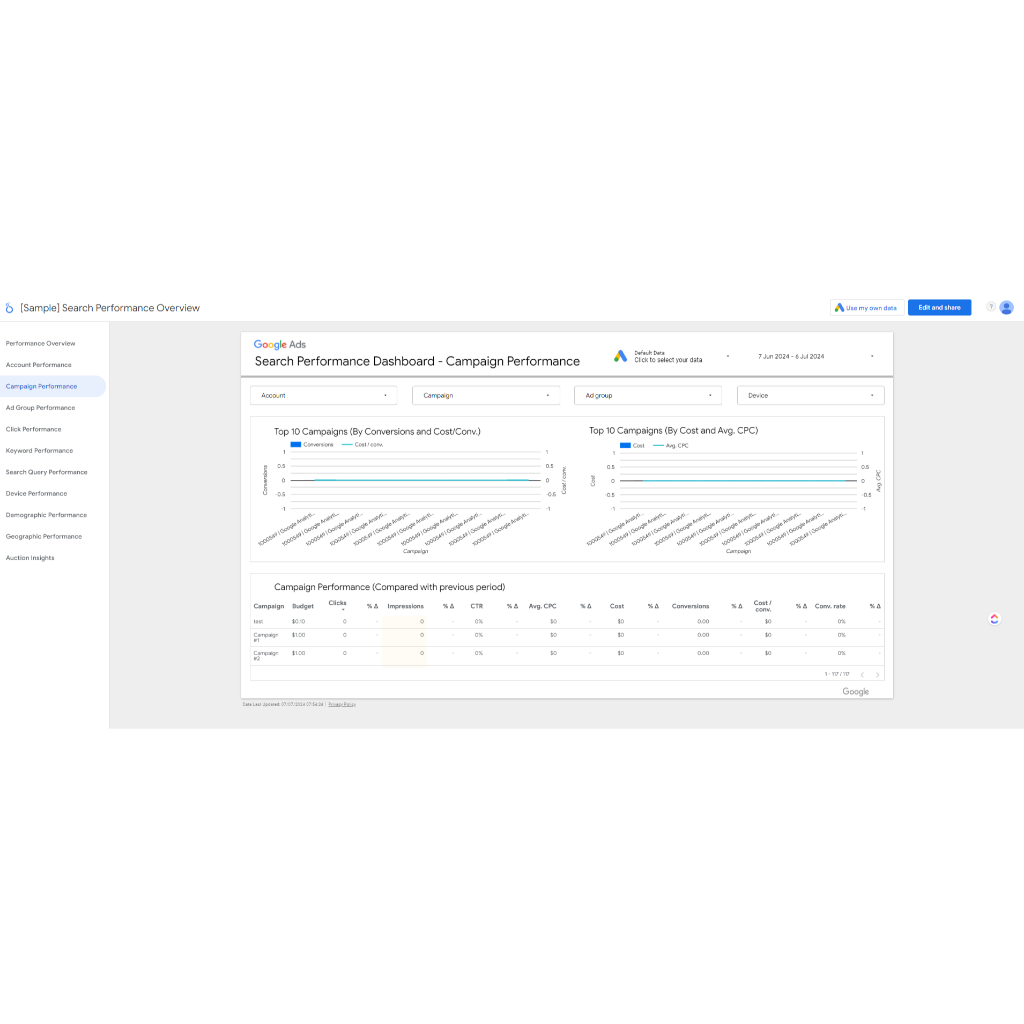This screenshot has height=1024, width=1024.
Task: Click the Google Ads icon beside Default Data
Action: 620,356
